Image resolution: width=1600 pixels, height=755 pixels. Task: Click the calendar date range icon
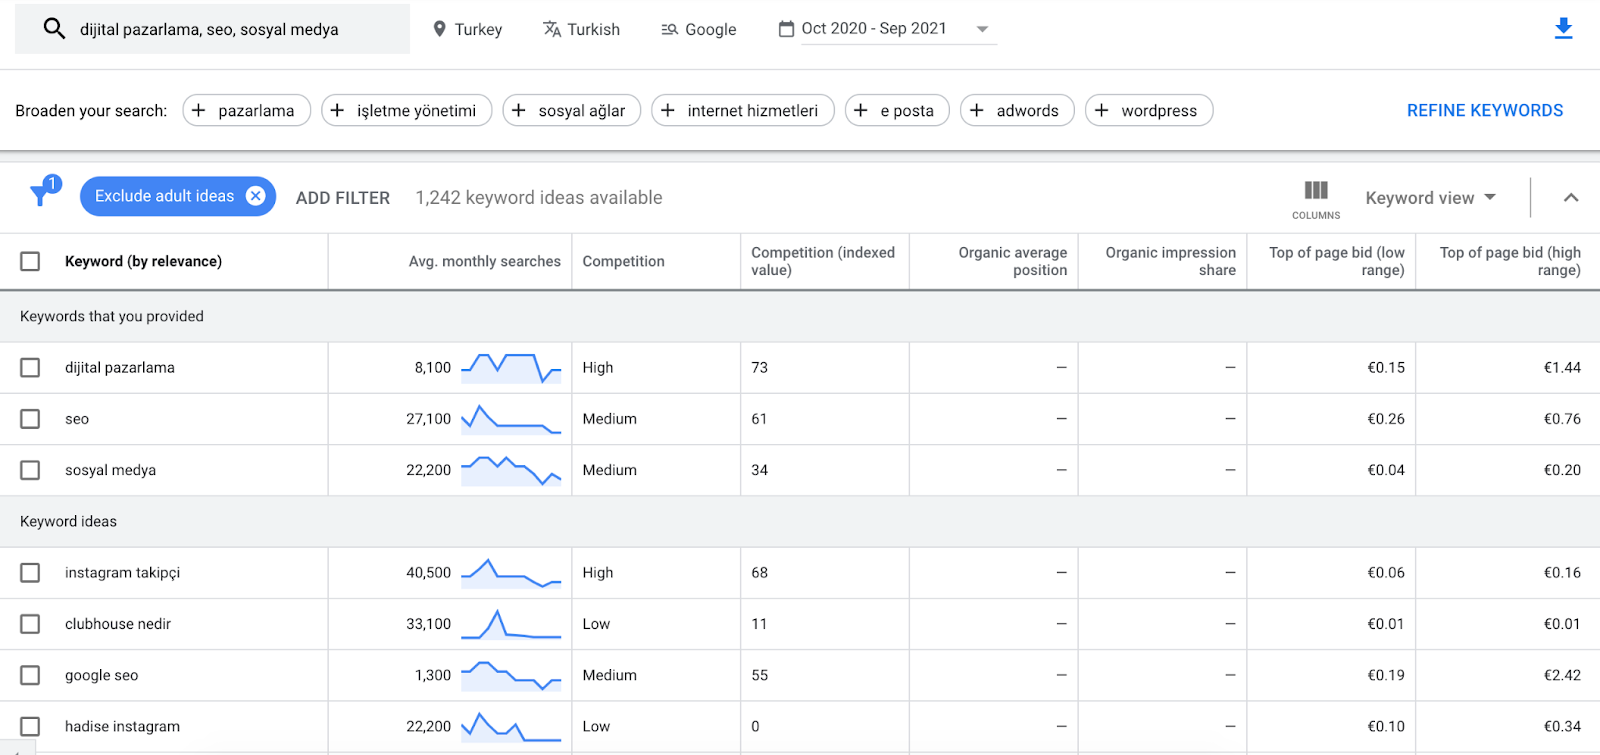[x=787, y=29]
